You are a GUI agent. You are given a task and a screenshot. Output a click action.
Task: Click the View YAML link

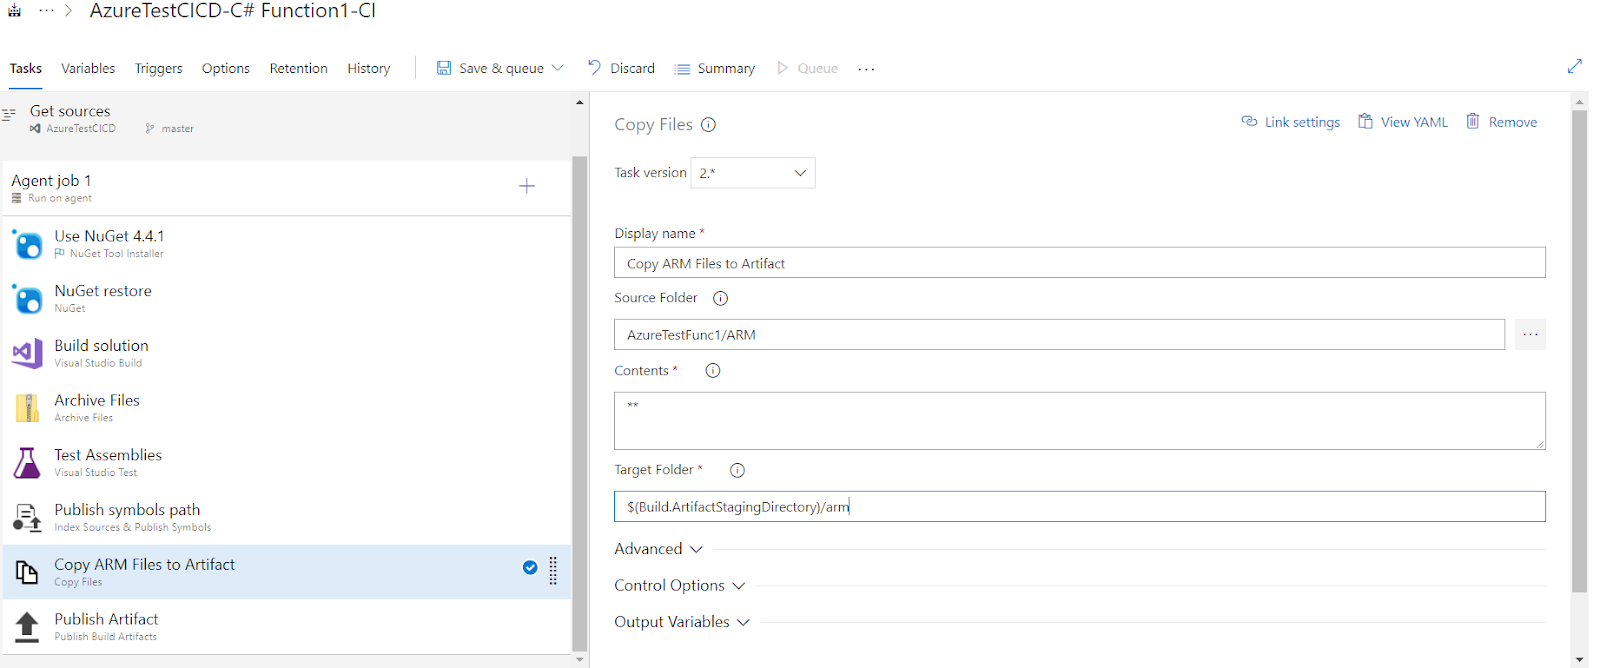click(x=1402, y=122)
